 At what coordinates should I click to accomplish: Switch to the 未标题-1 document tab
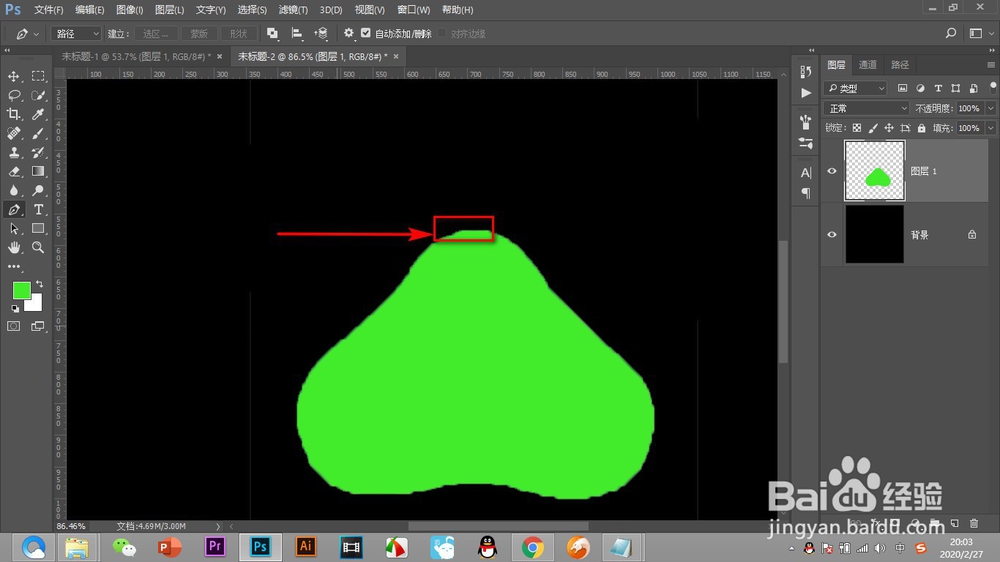point(136,56)
